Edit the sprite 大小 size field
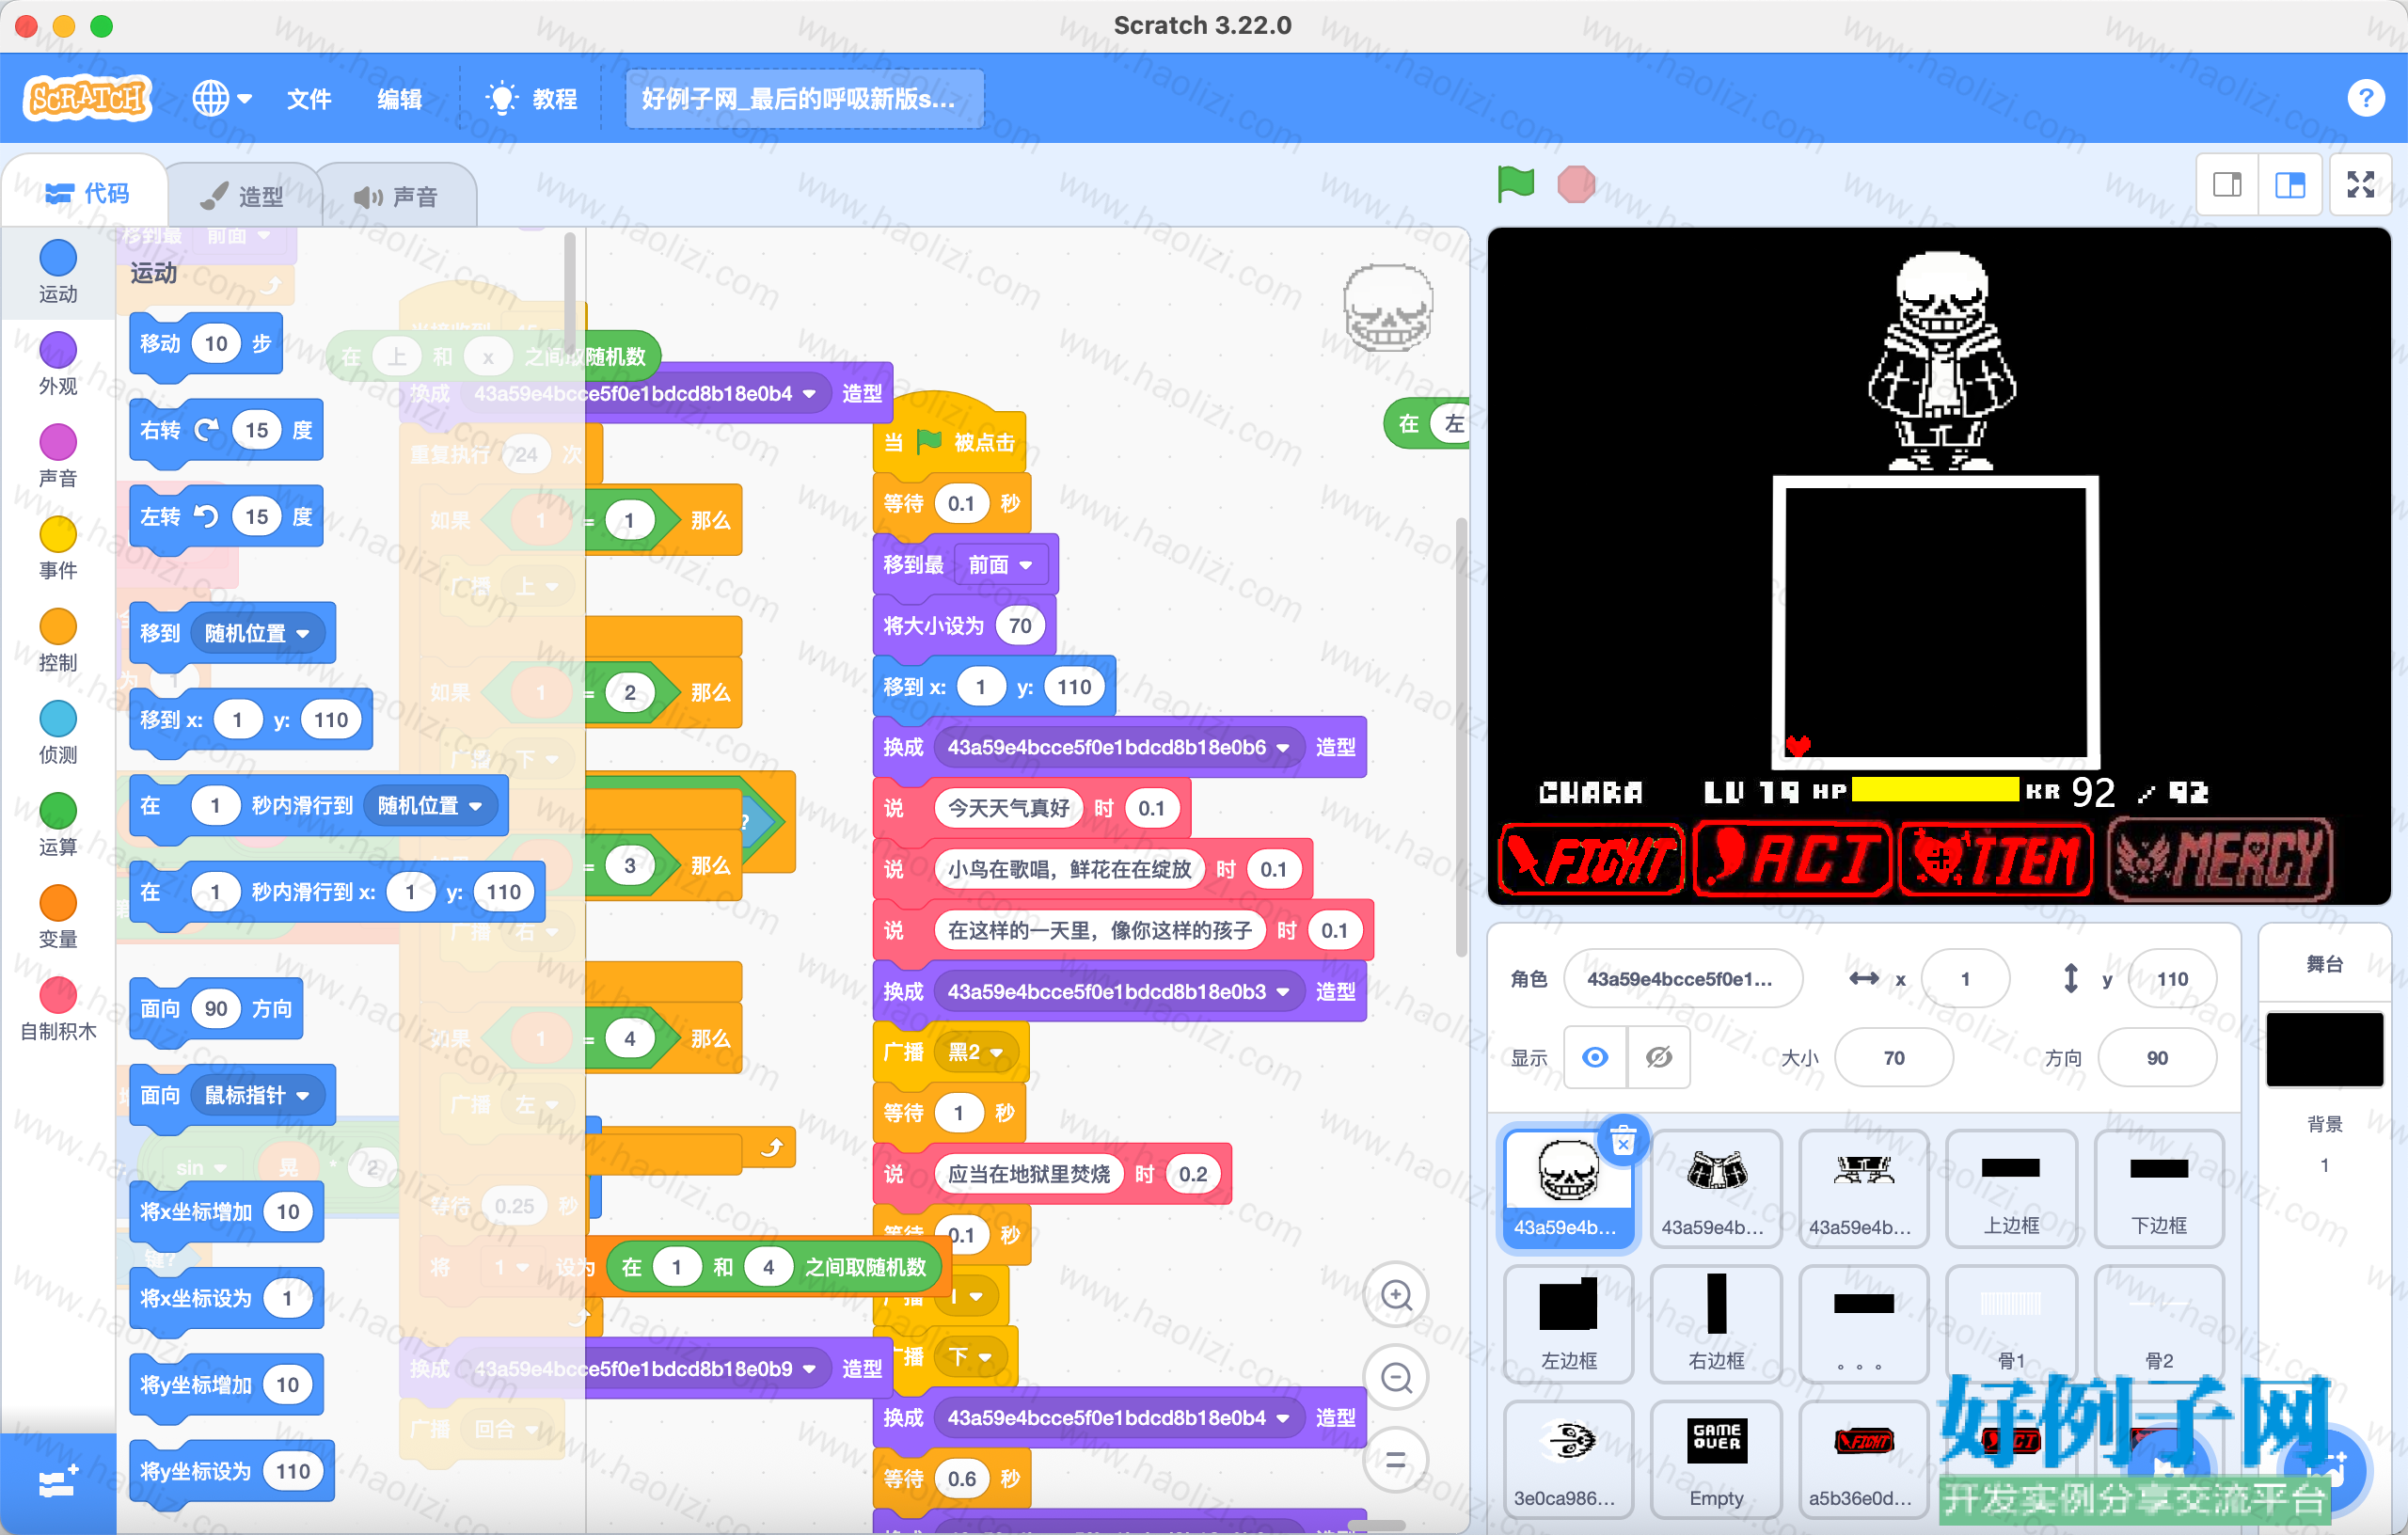 1894,1058
